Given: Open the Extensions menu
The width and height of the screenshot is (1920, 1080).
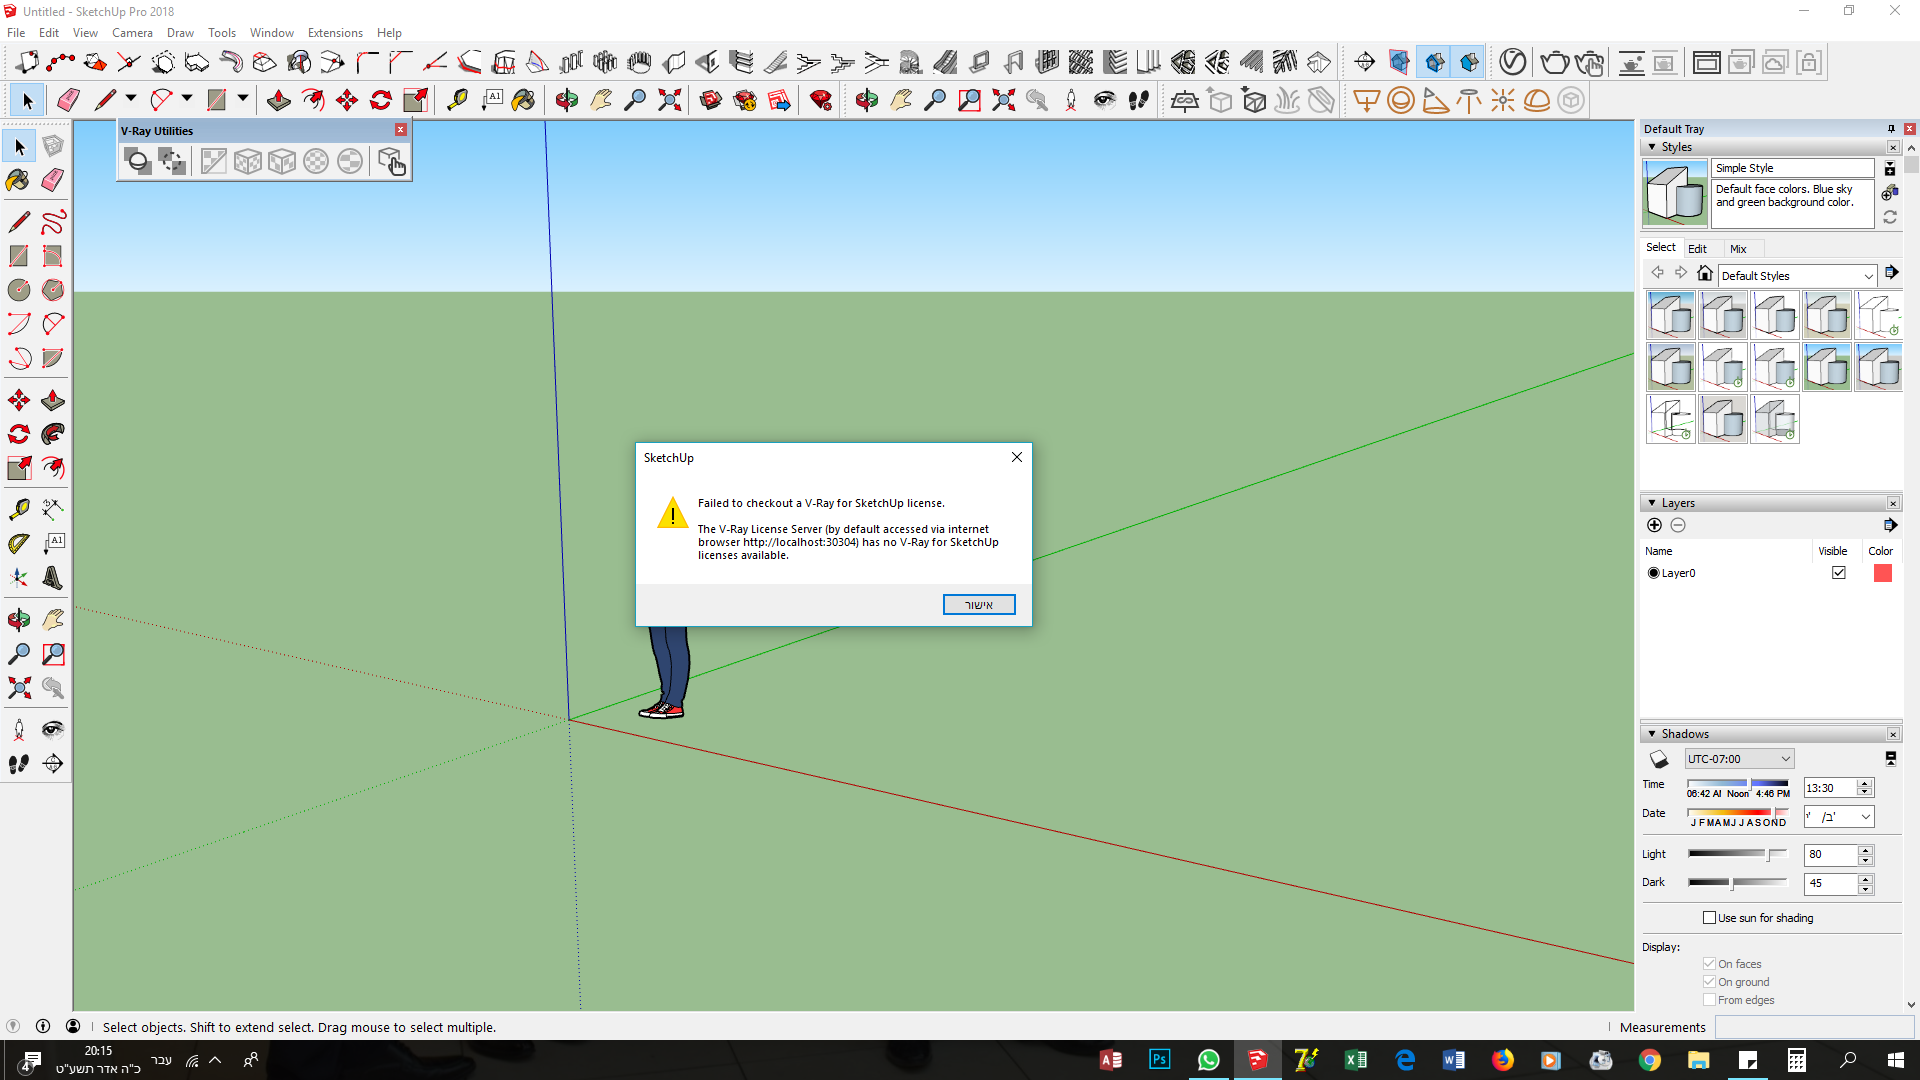Looking at the screenshot, I should tap(334, 33).
